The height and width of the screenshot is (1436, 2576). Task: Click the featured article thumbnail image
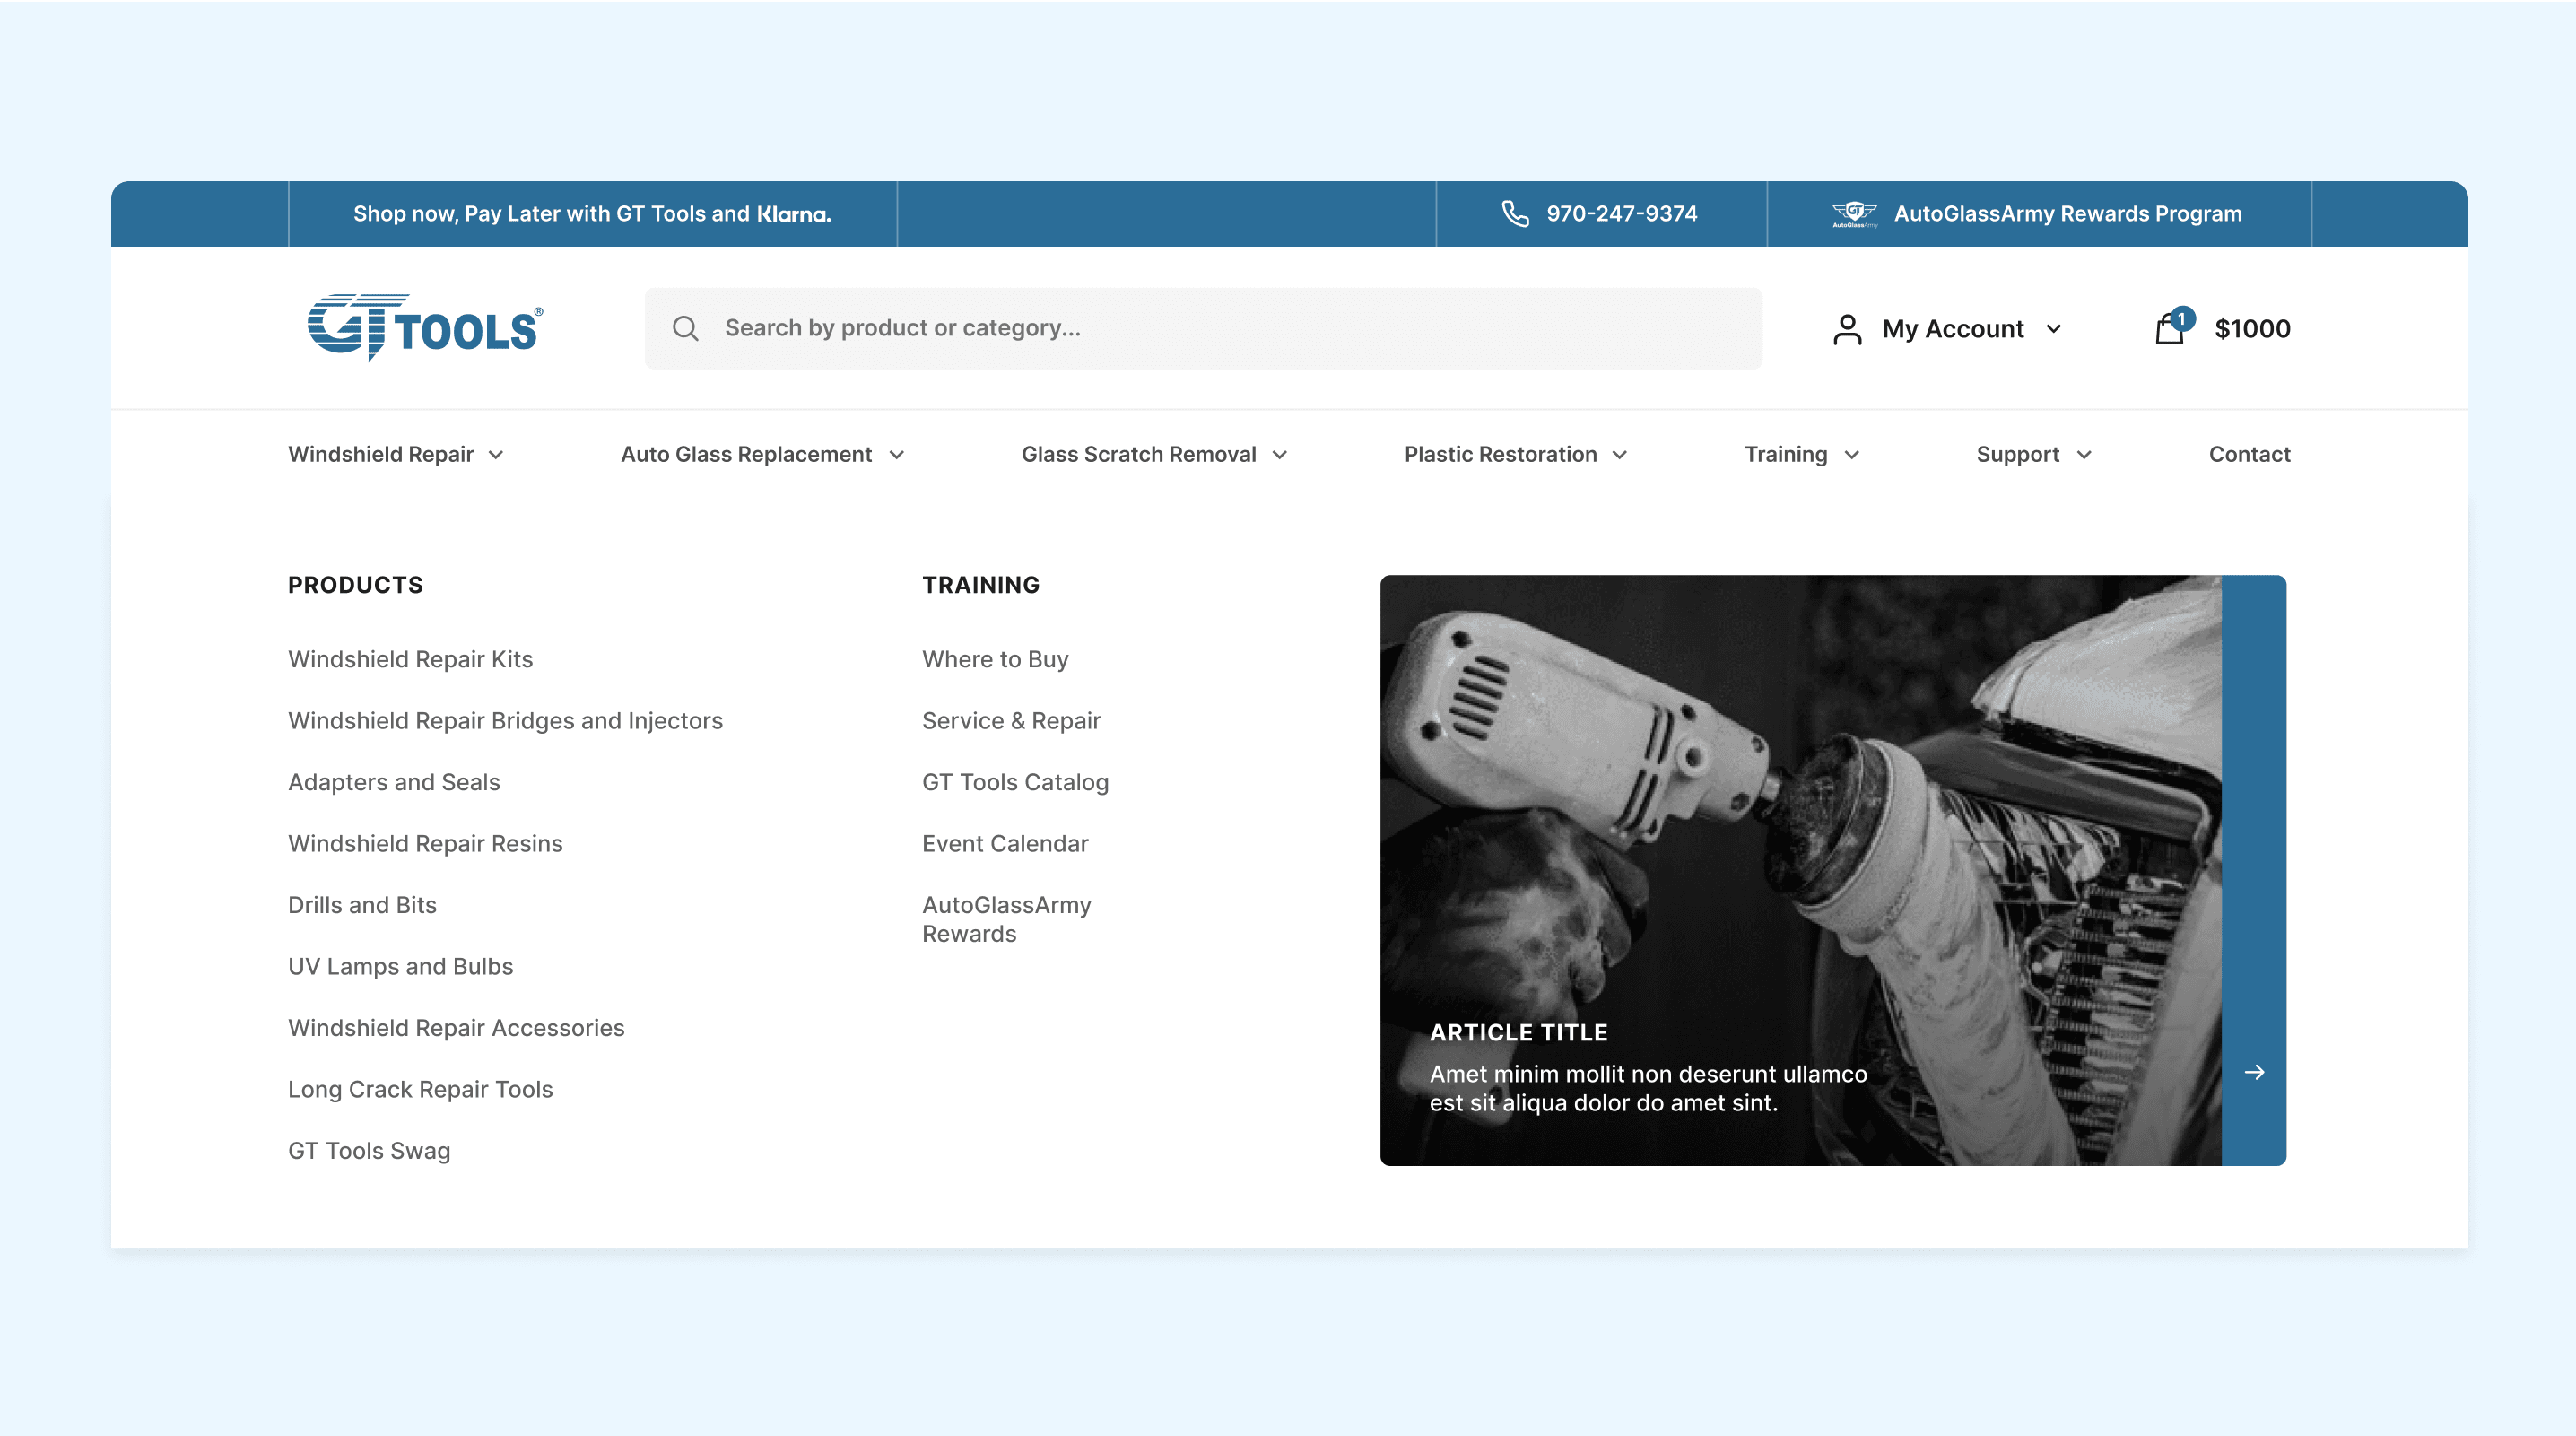point(1800,820)
